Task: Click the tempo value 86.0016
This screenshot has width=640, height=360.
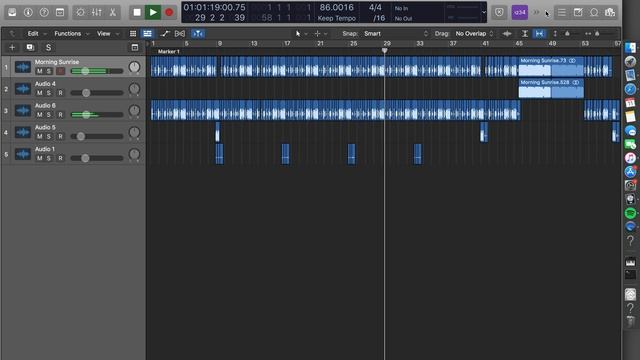Action: point(336,7)
